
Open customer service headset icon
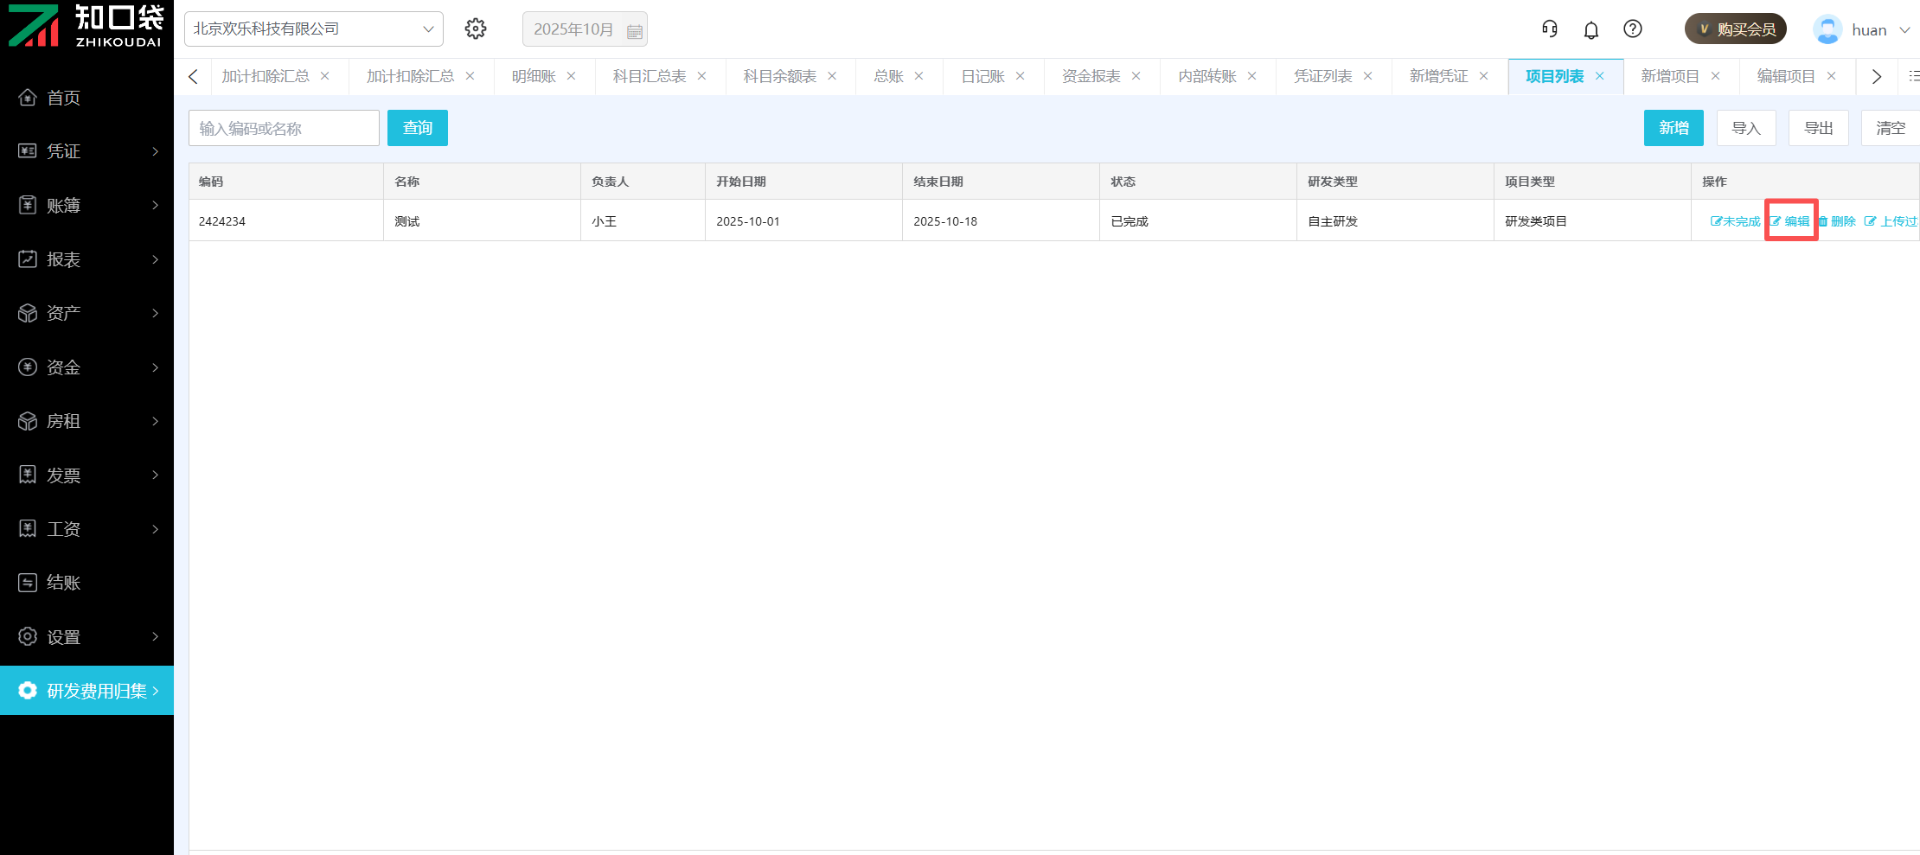(1550, 29)
